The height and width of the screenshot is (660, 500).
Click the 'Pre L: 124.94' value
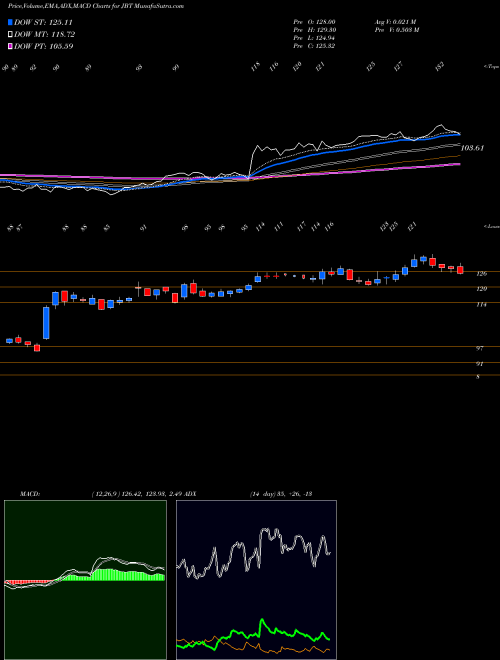pyautogui.click(x=314, y=38)
